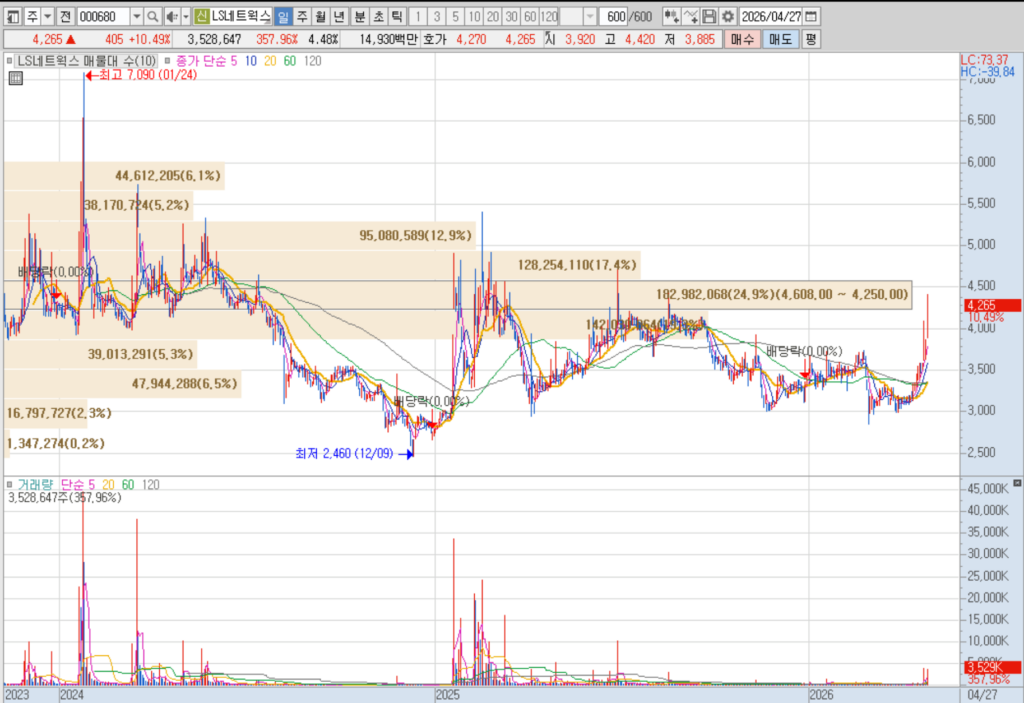Click the 95,080,589(12.9%) volume profile label
This screenshot has height=703, width=1024.
click(415, 235)
